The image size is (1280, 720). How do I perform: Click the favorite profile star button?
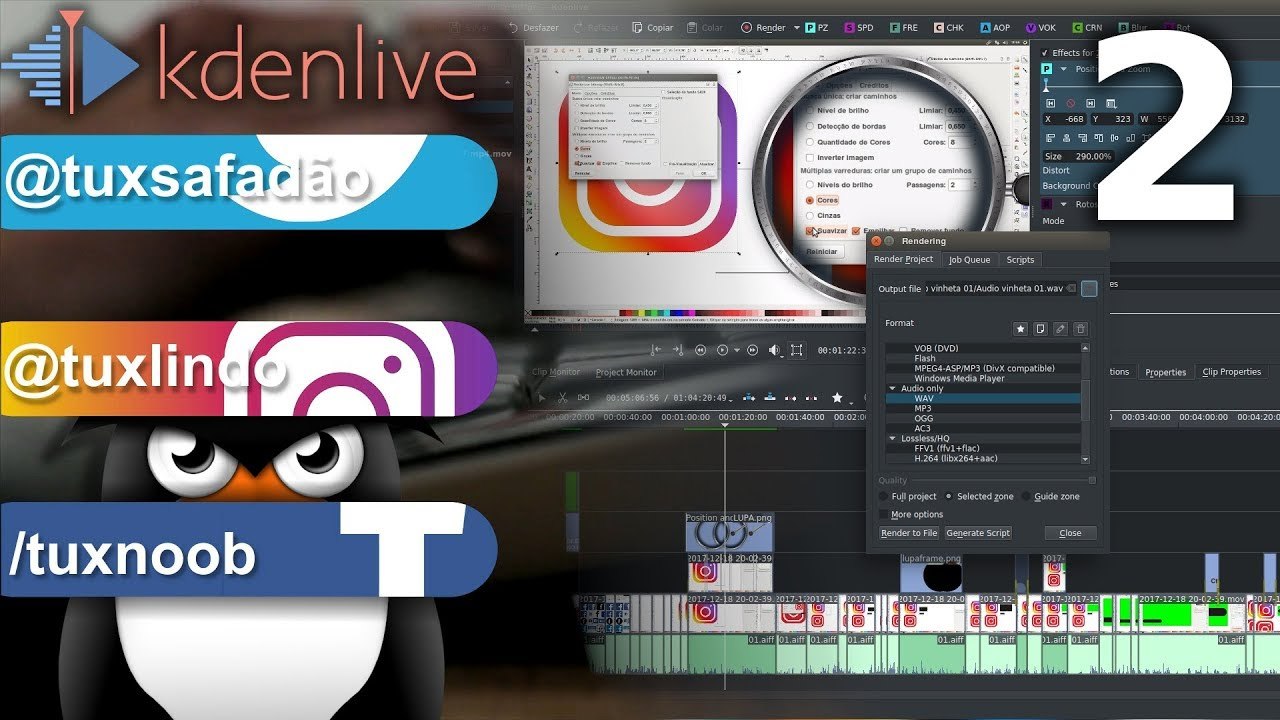click(1021, 328)
